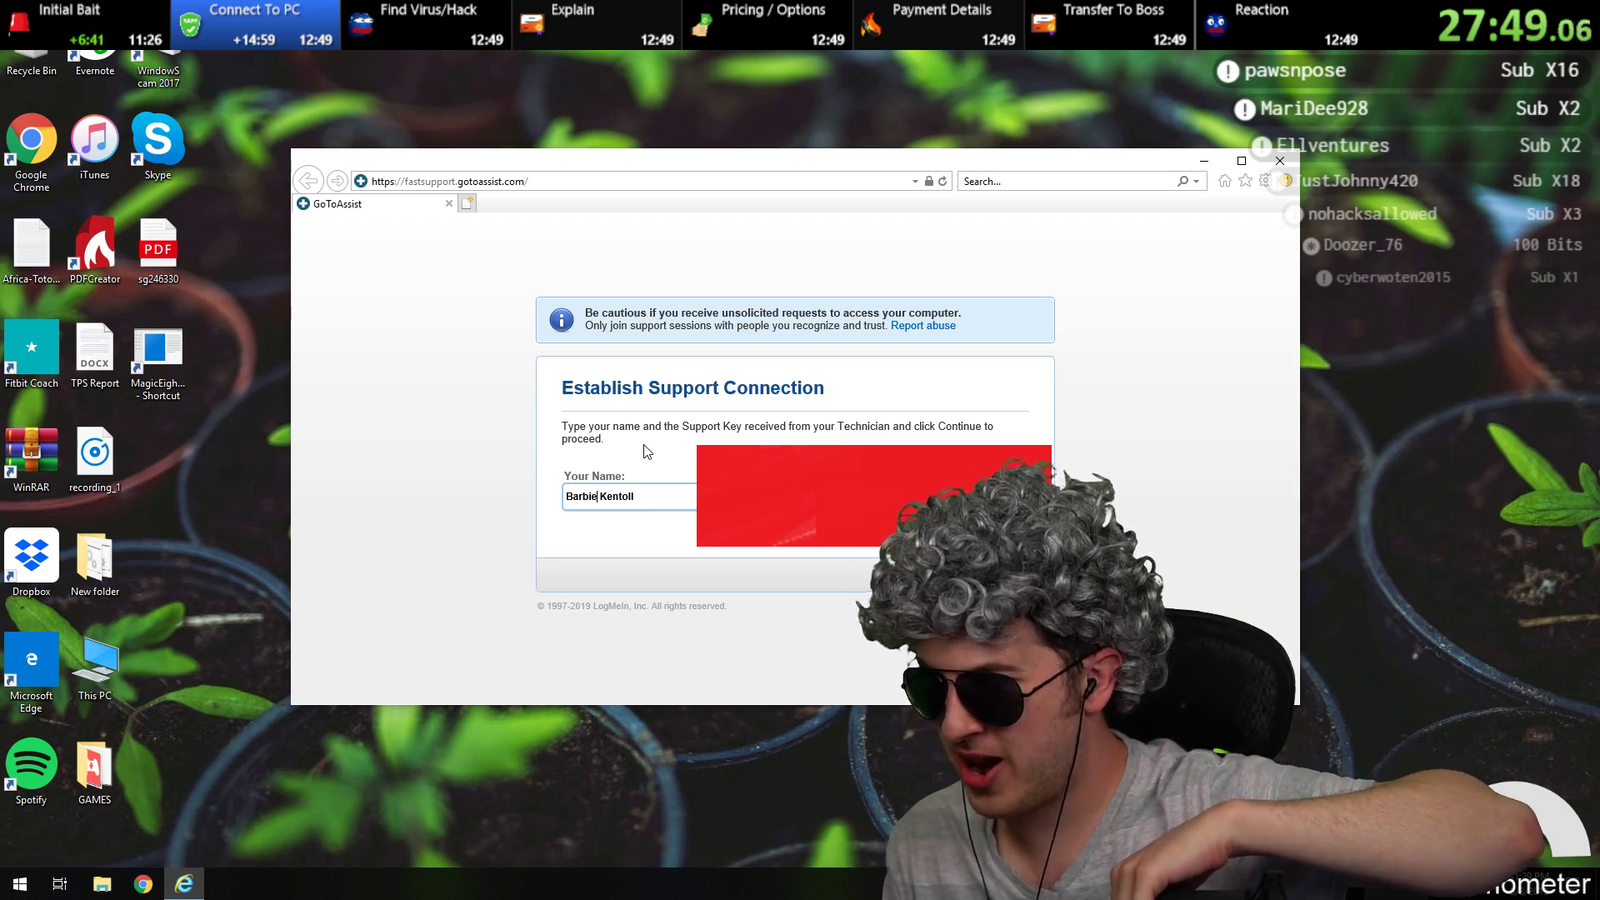Screen dimensions: 1600x900
Task: Select the Evernote desktop icon
Action: point(95,64)
